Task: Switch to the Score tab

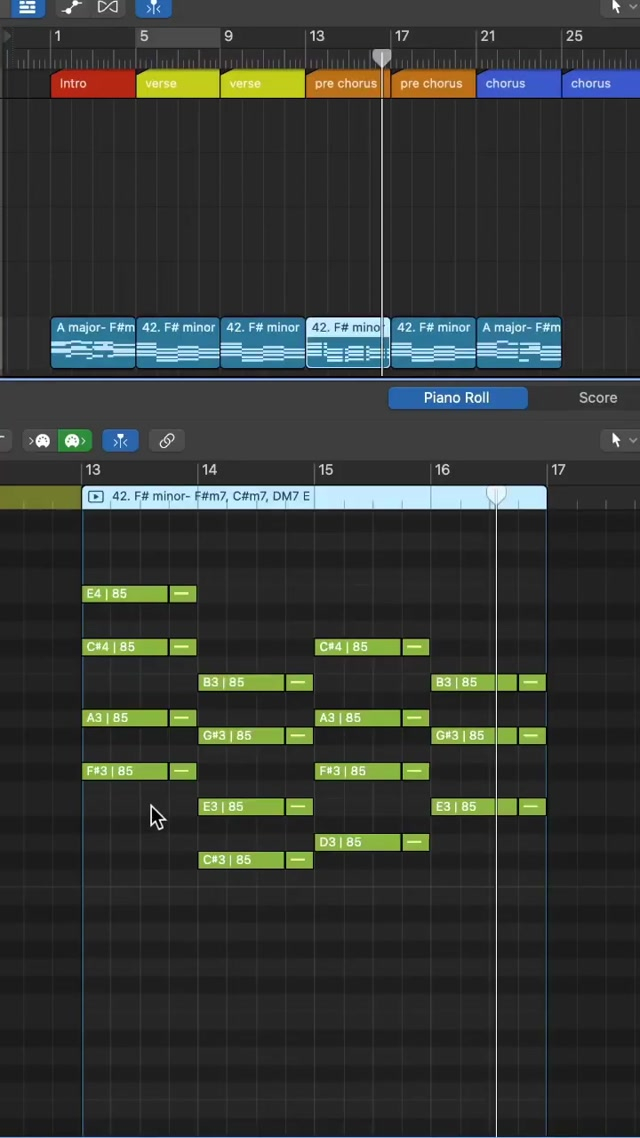Action: pos(597,398)
